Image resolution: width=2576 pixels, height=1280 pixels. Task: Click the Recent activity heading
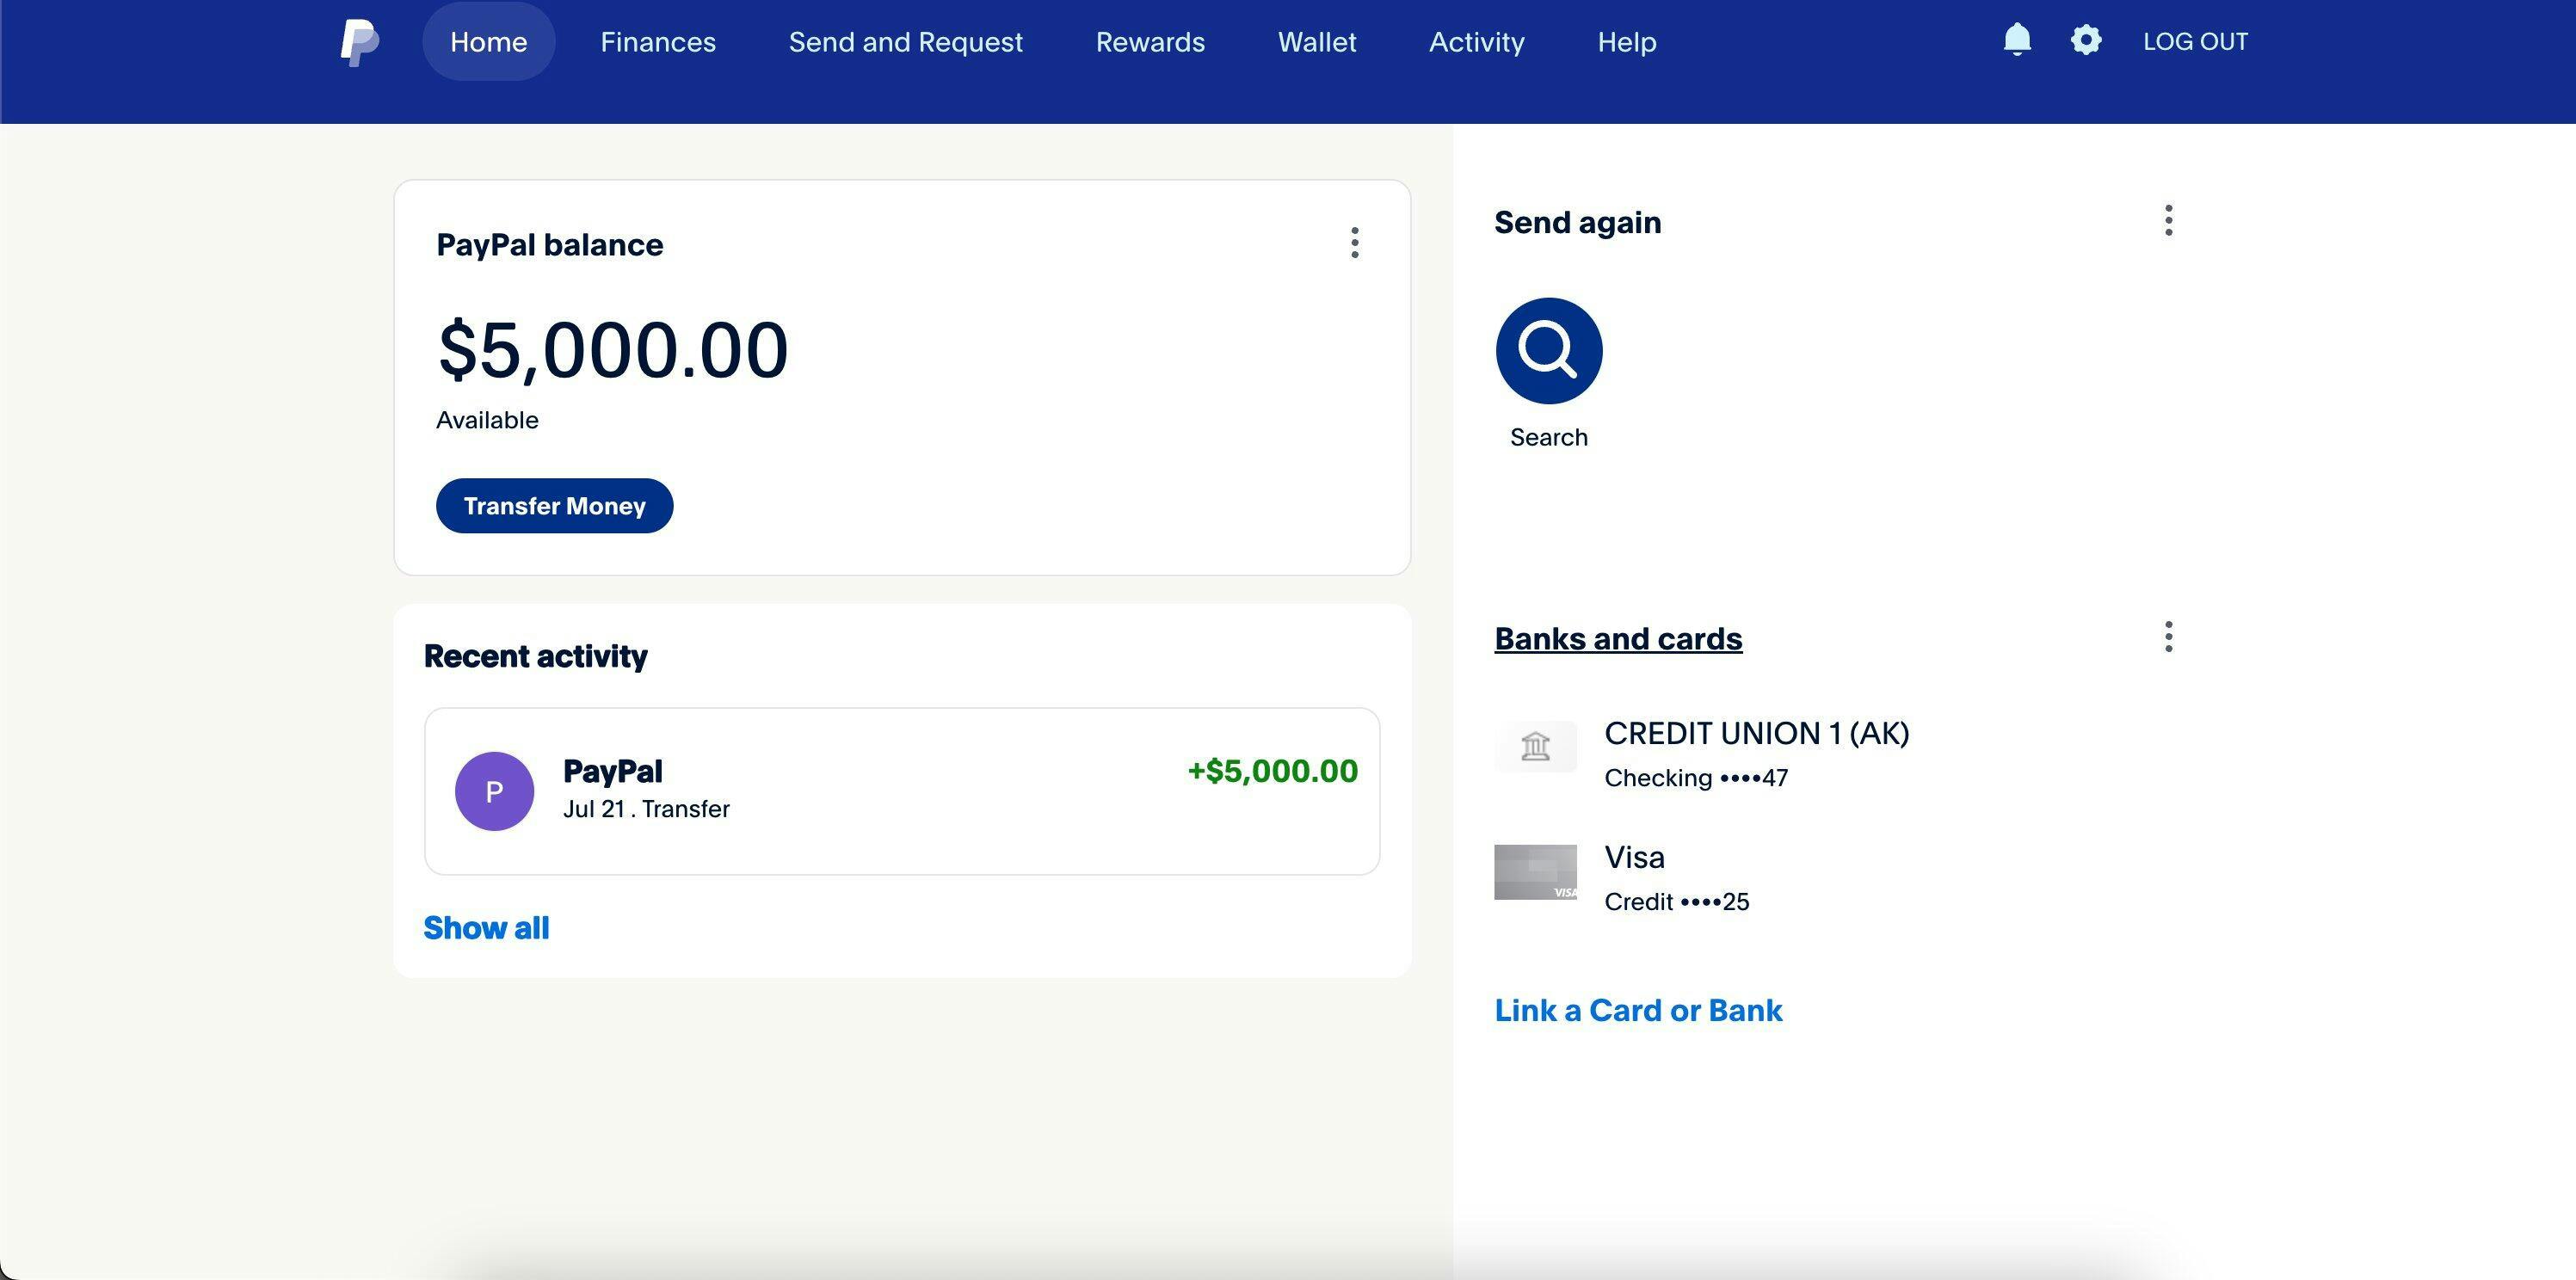pyautogui.click(x=535, y=656)
